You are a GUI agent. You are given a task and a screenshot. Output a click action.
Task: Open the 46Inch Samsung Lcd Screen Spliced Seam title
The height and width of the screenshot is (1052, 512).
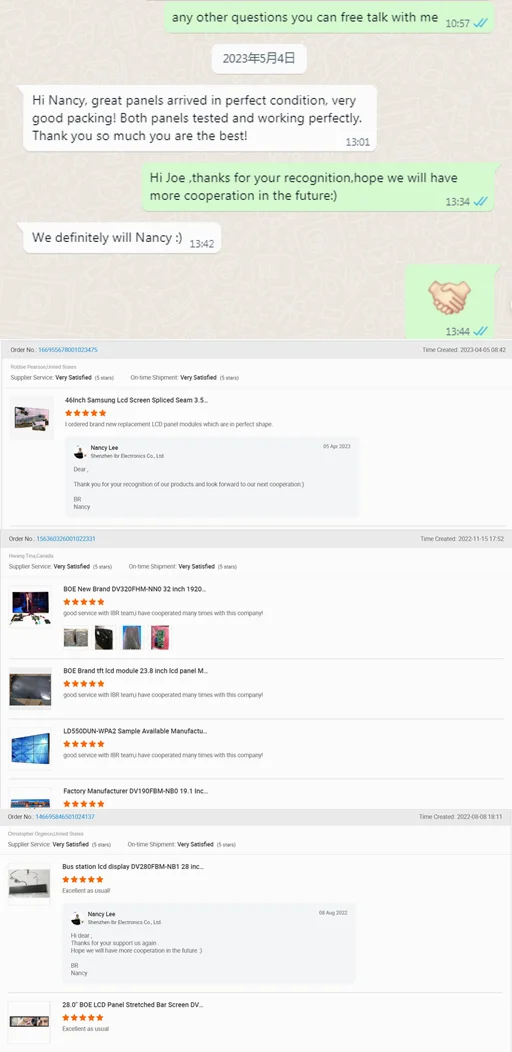coord(136,400)
